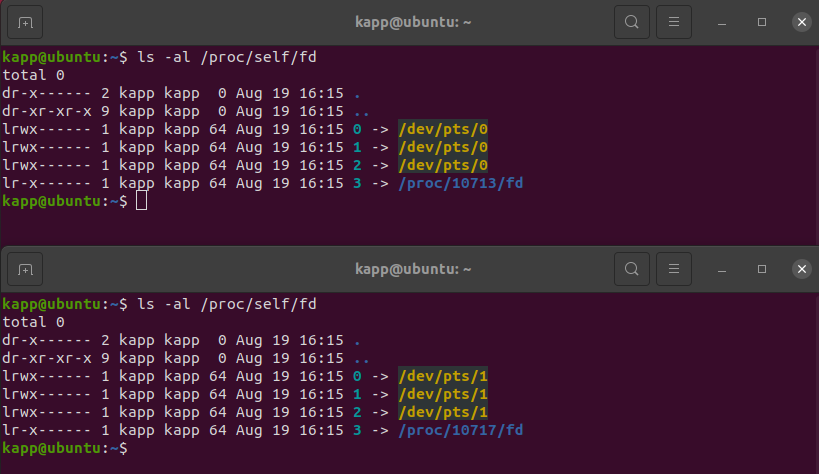Click first /dev/pts/0 entry in top terminal
The image size is (819, 474).
point(443,129)
